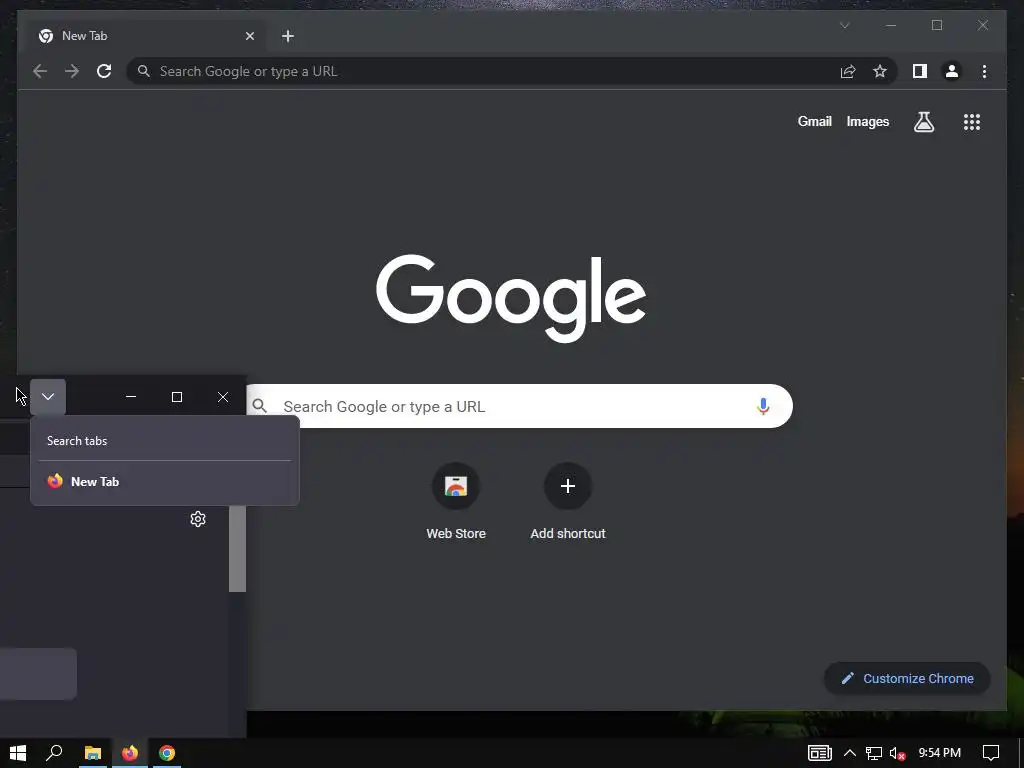Click the Google search box
This screenshot has width=1024, height=768.
[x=519, y=406]
